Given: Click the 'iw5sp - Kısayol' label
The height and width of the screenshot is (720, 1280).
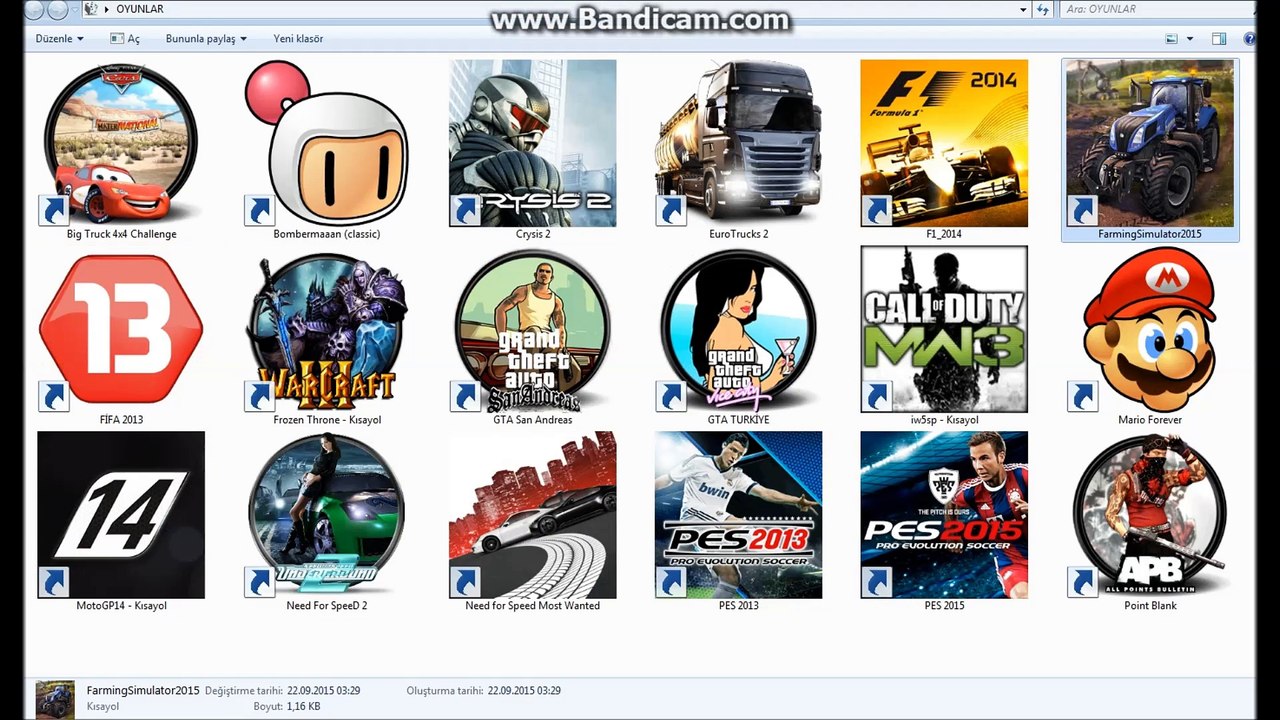Looking at the screenshot, I should [944, 420].
